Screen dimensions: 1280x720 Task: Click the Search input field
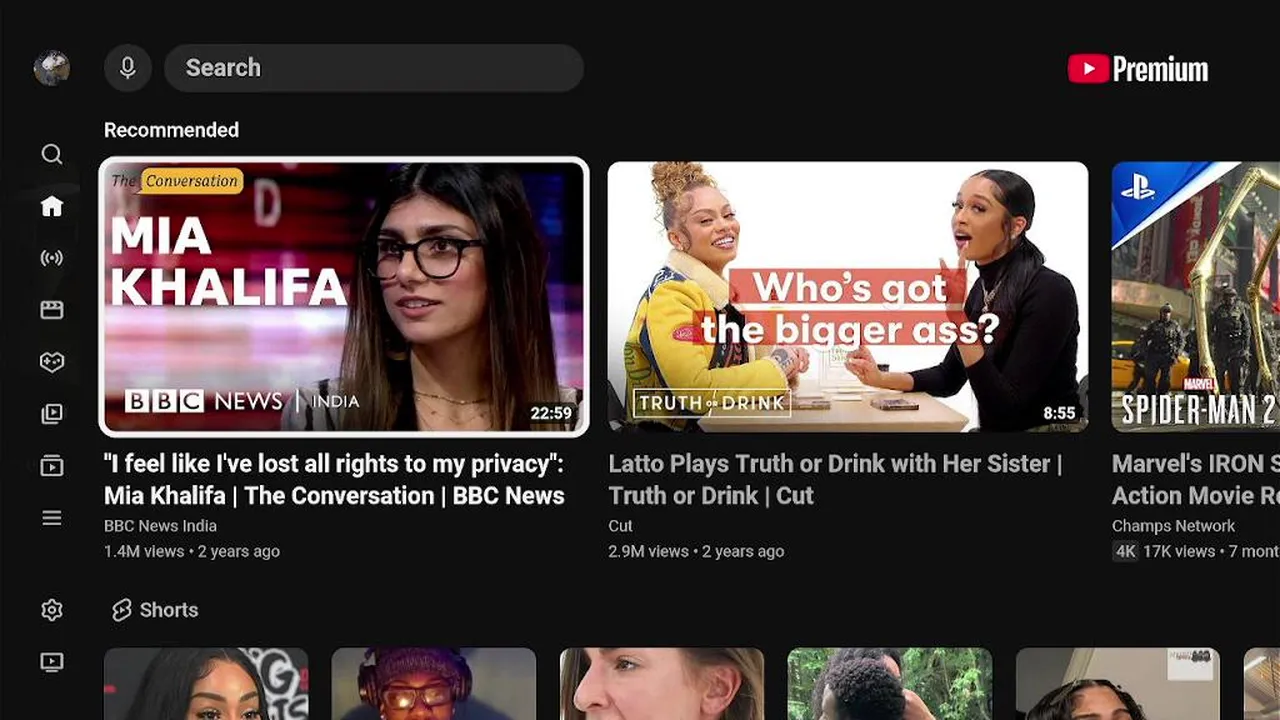pos(374,68)
